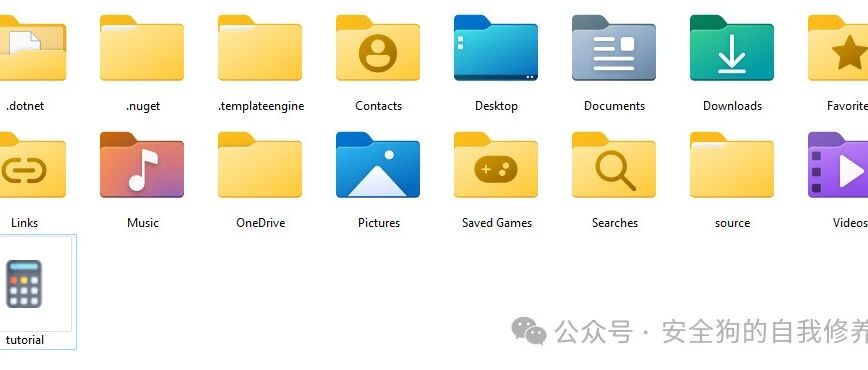
Task: Click the "Saved Games" label text
Action: pos(497,223)
